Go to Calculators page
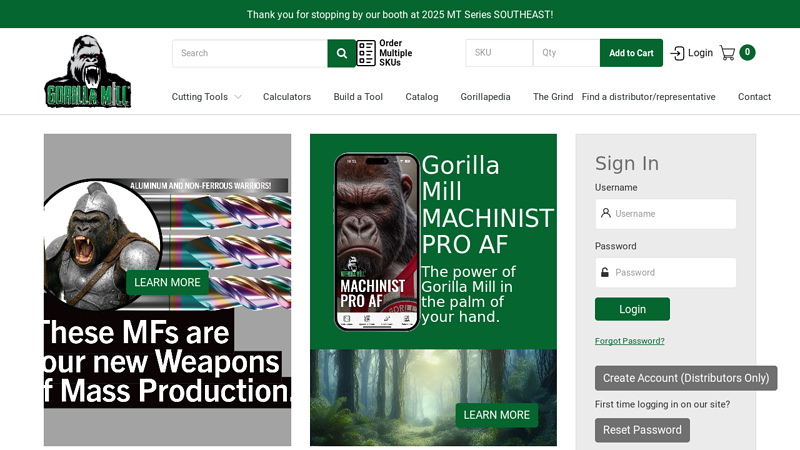 point(287,97)
